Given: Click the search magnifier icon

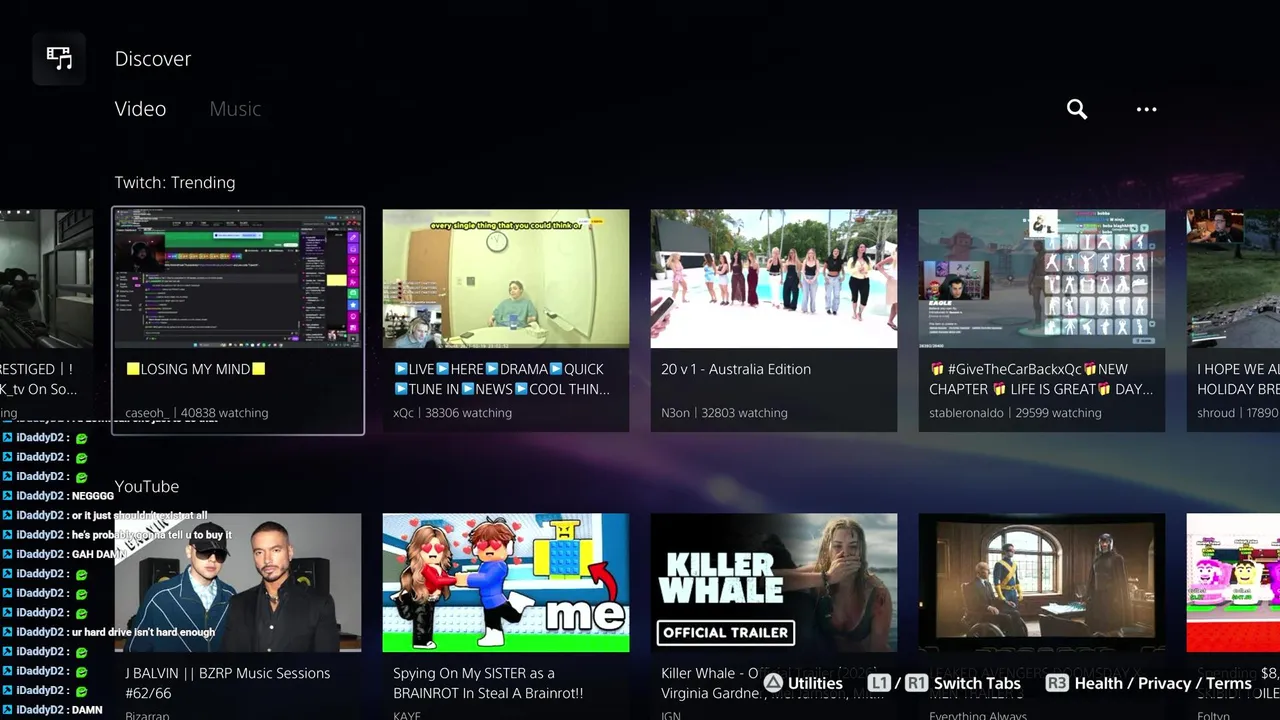Looking at the screenshot, I should tap(1076, 109).
